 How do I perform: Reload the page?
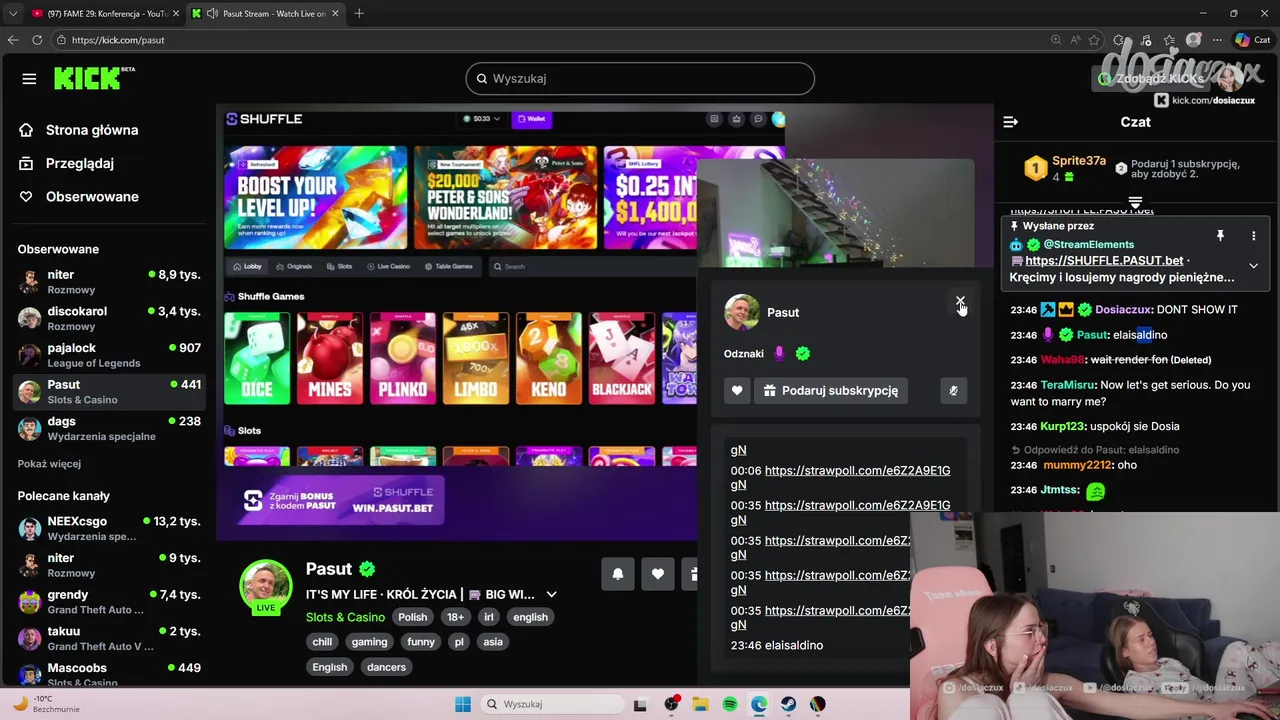click(37, 40)
